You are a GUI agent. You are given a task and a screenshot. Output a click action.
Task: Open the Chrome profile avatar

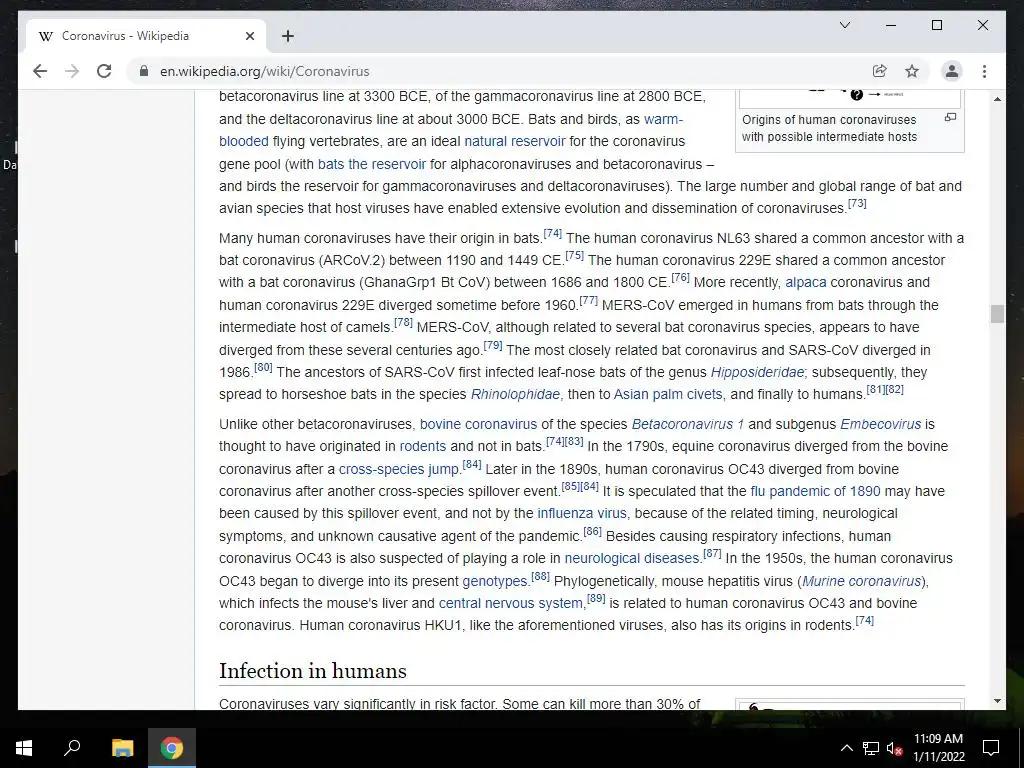point(952,71)
